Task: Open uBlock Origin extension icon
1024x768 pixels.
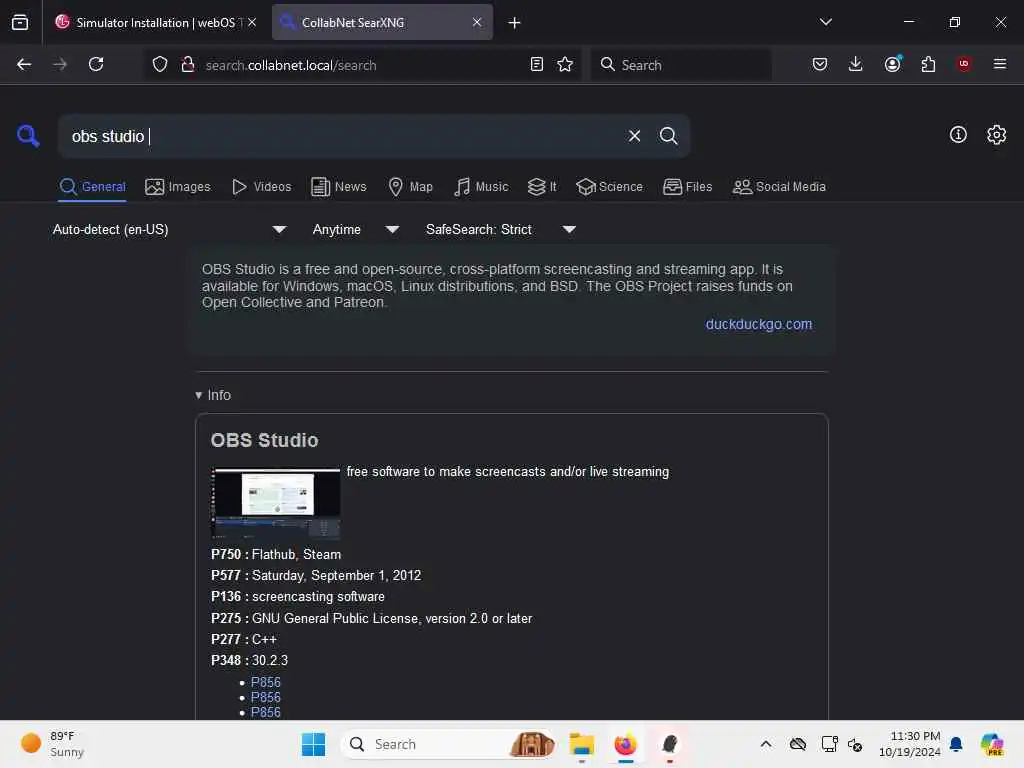Action: pos(964,64)
